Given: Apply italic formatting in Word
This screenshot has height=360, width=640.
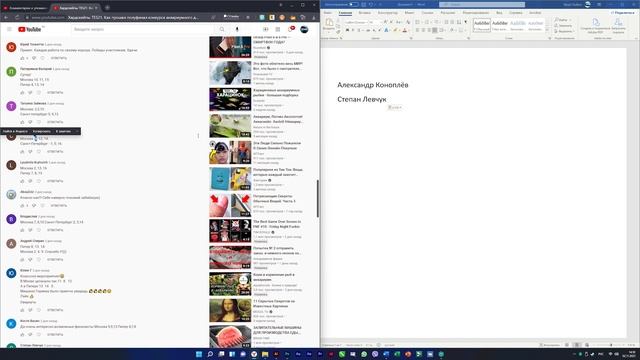Looking at the screenshot, I should point(353,30).
